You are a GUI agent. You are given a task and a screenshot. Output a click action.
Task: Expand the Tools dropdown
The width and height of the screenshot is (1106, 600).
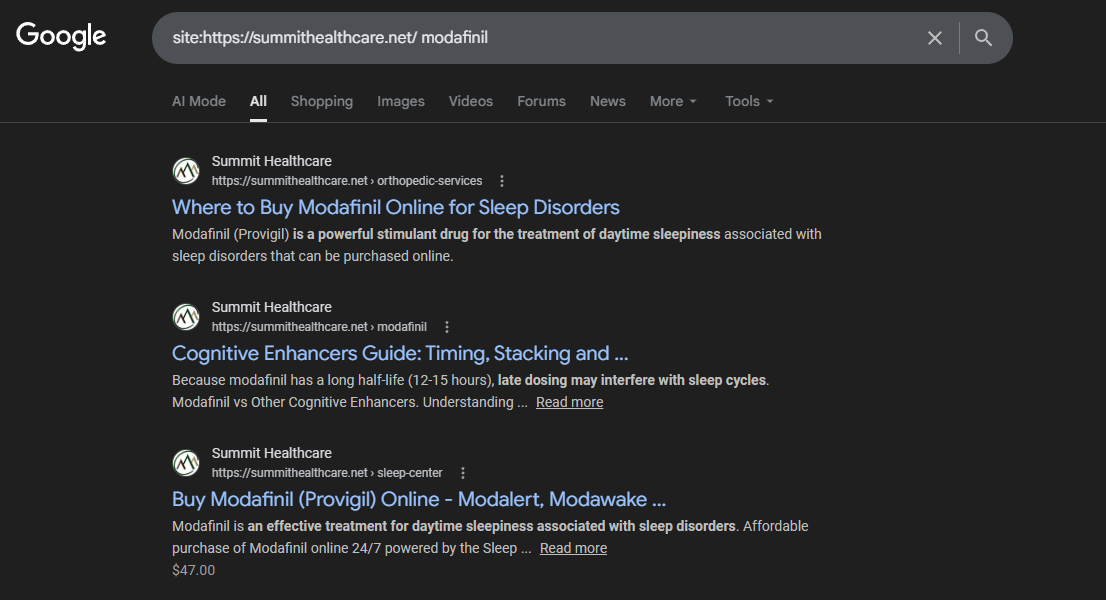(749, 101)
